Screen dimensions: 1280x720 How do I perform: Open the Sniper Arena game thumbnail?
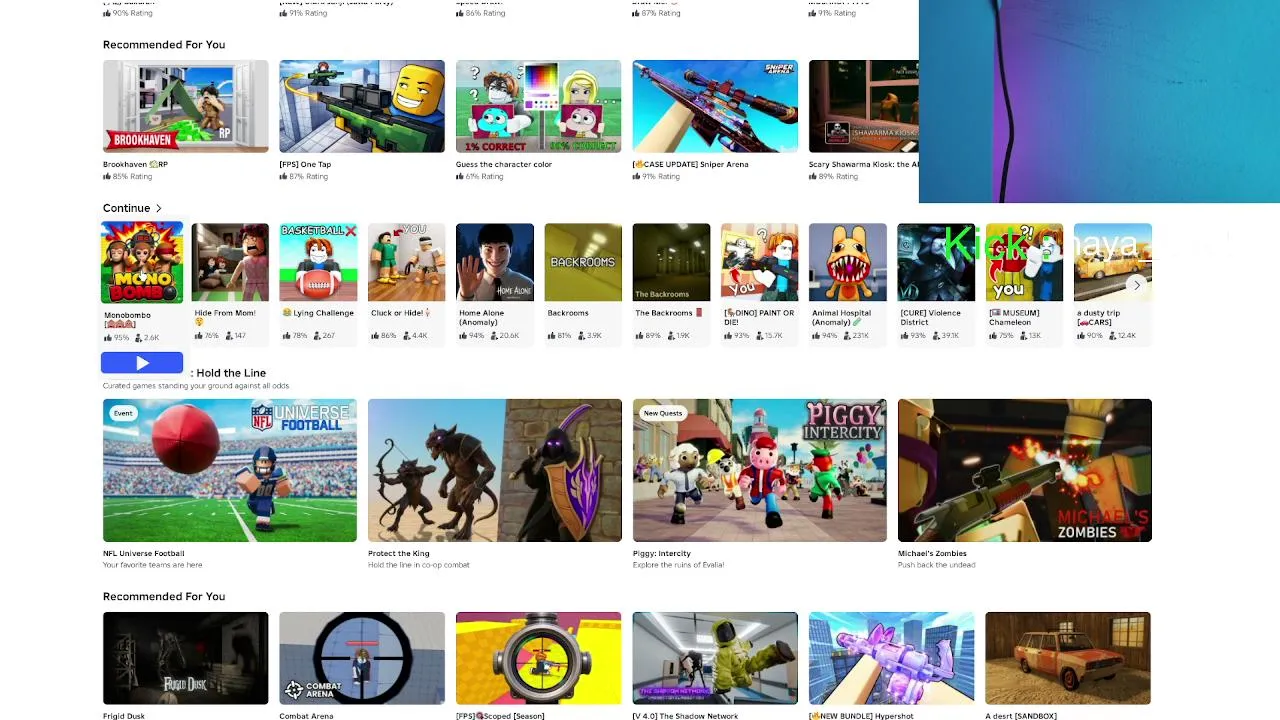pyautogui.click(x=715, y=106)
